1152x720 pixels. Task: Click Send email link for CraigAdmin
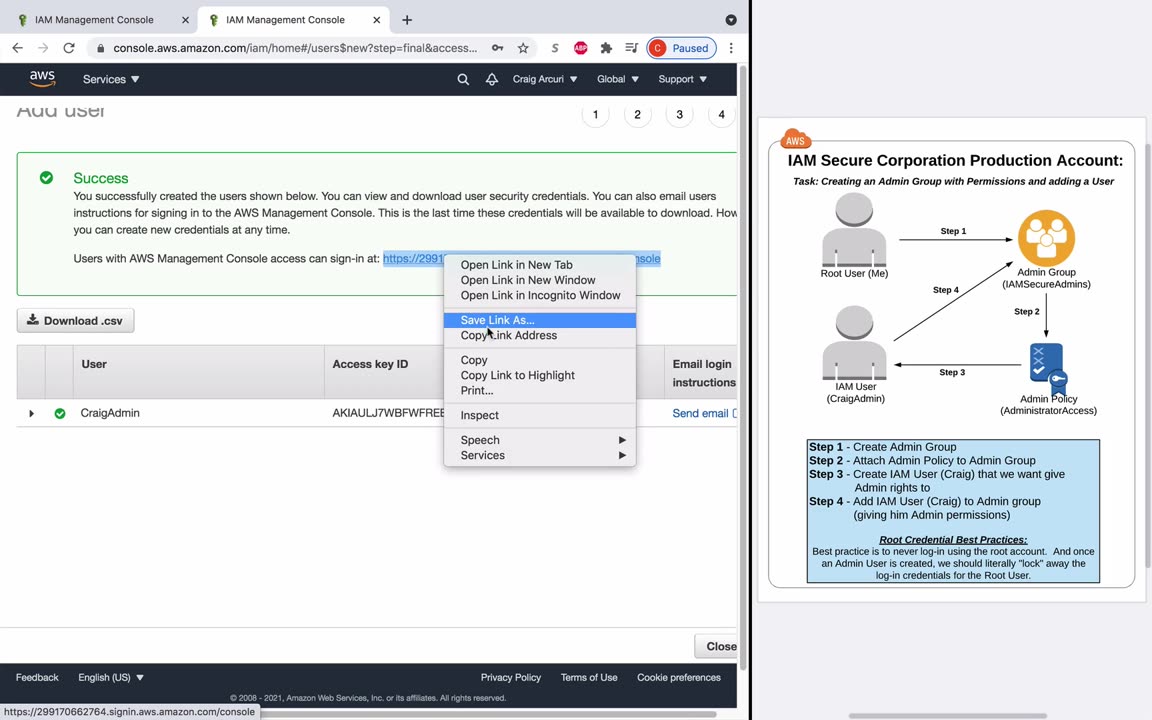pos(700,414)
